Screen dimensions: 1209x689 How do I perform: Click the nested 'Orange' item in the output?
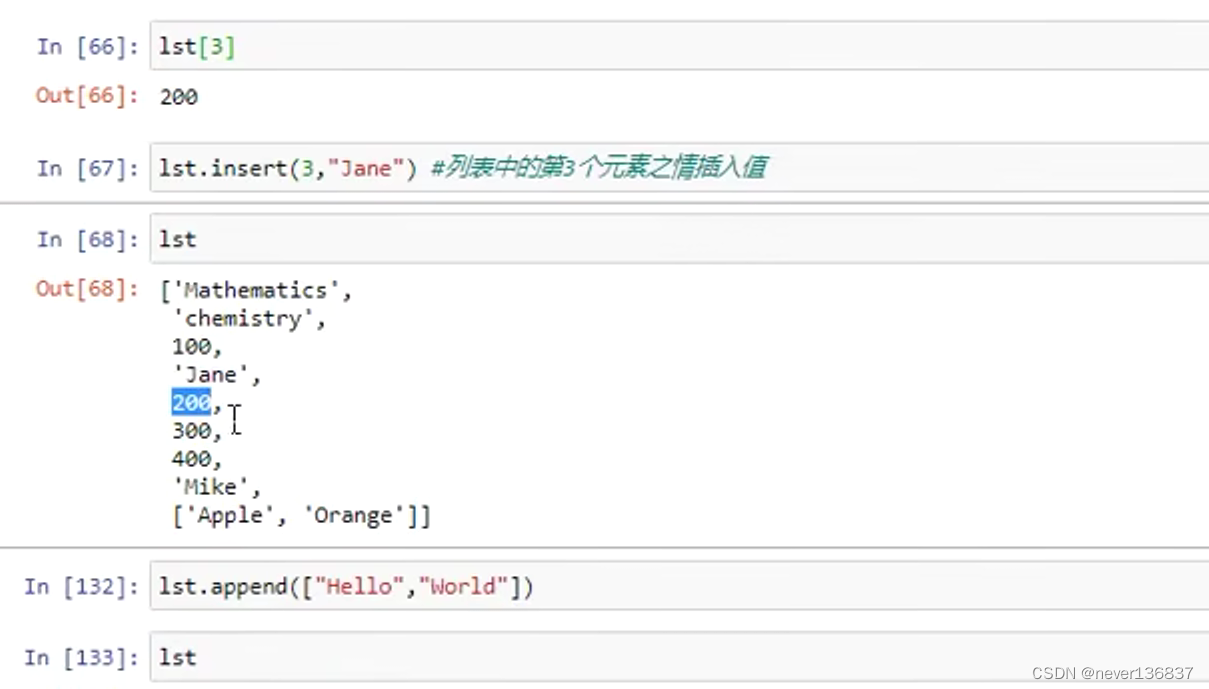click(355, 516)
